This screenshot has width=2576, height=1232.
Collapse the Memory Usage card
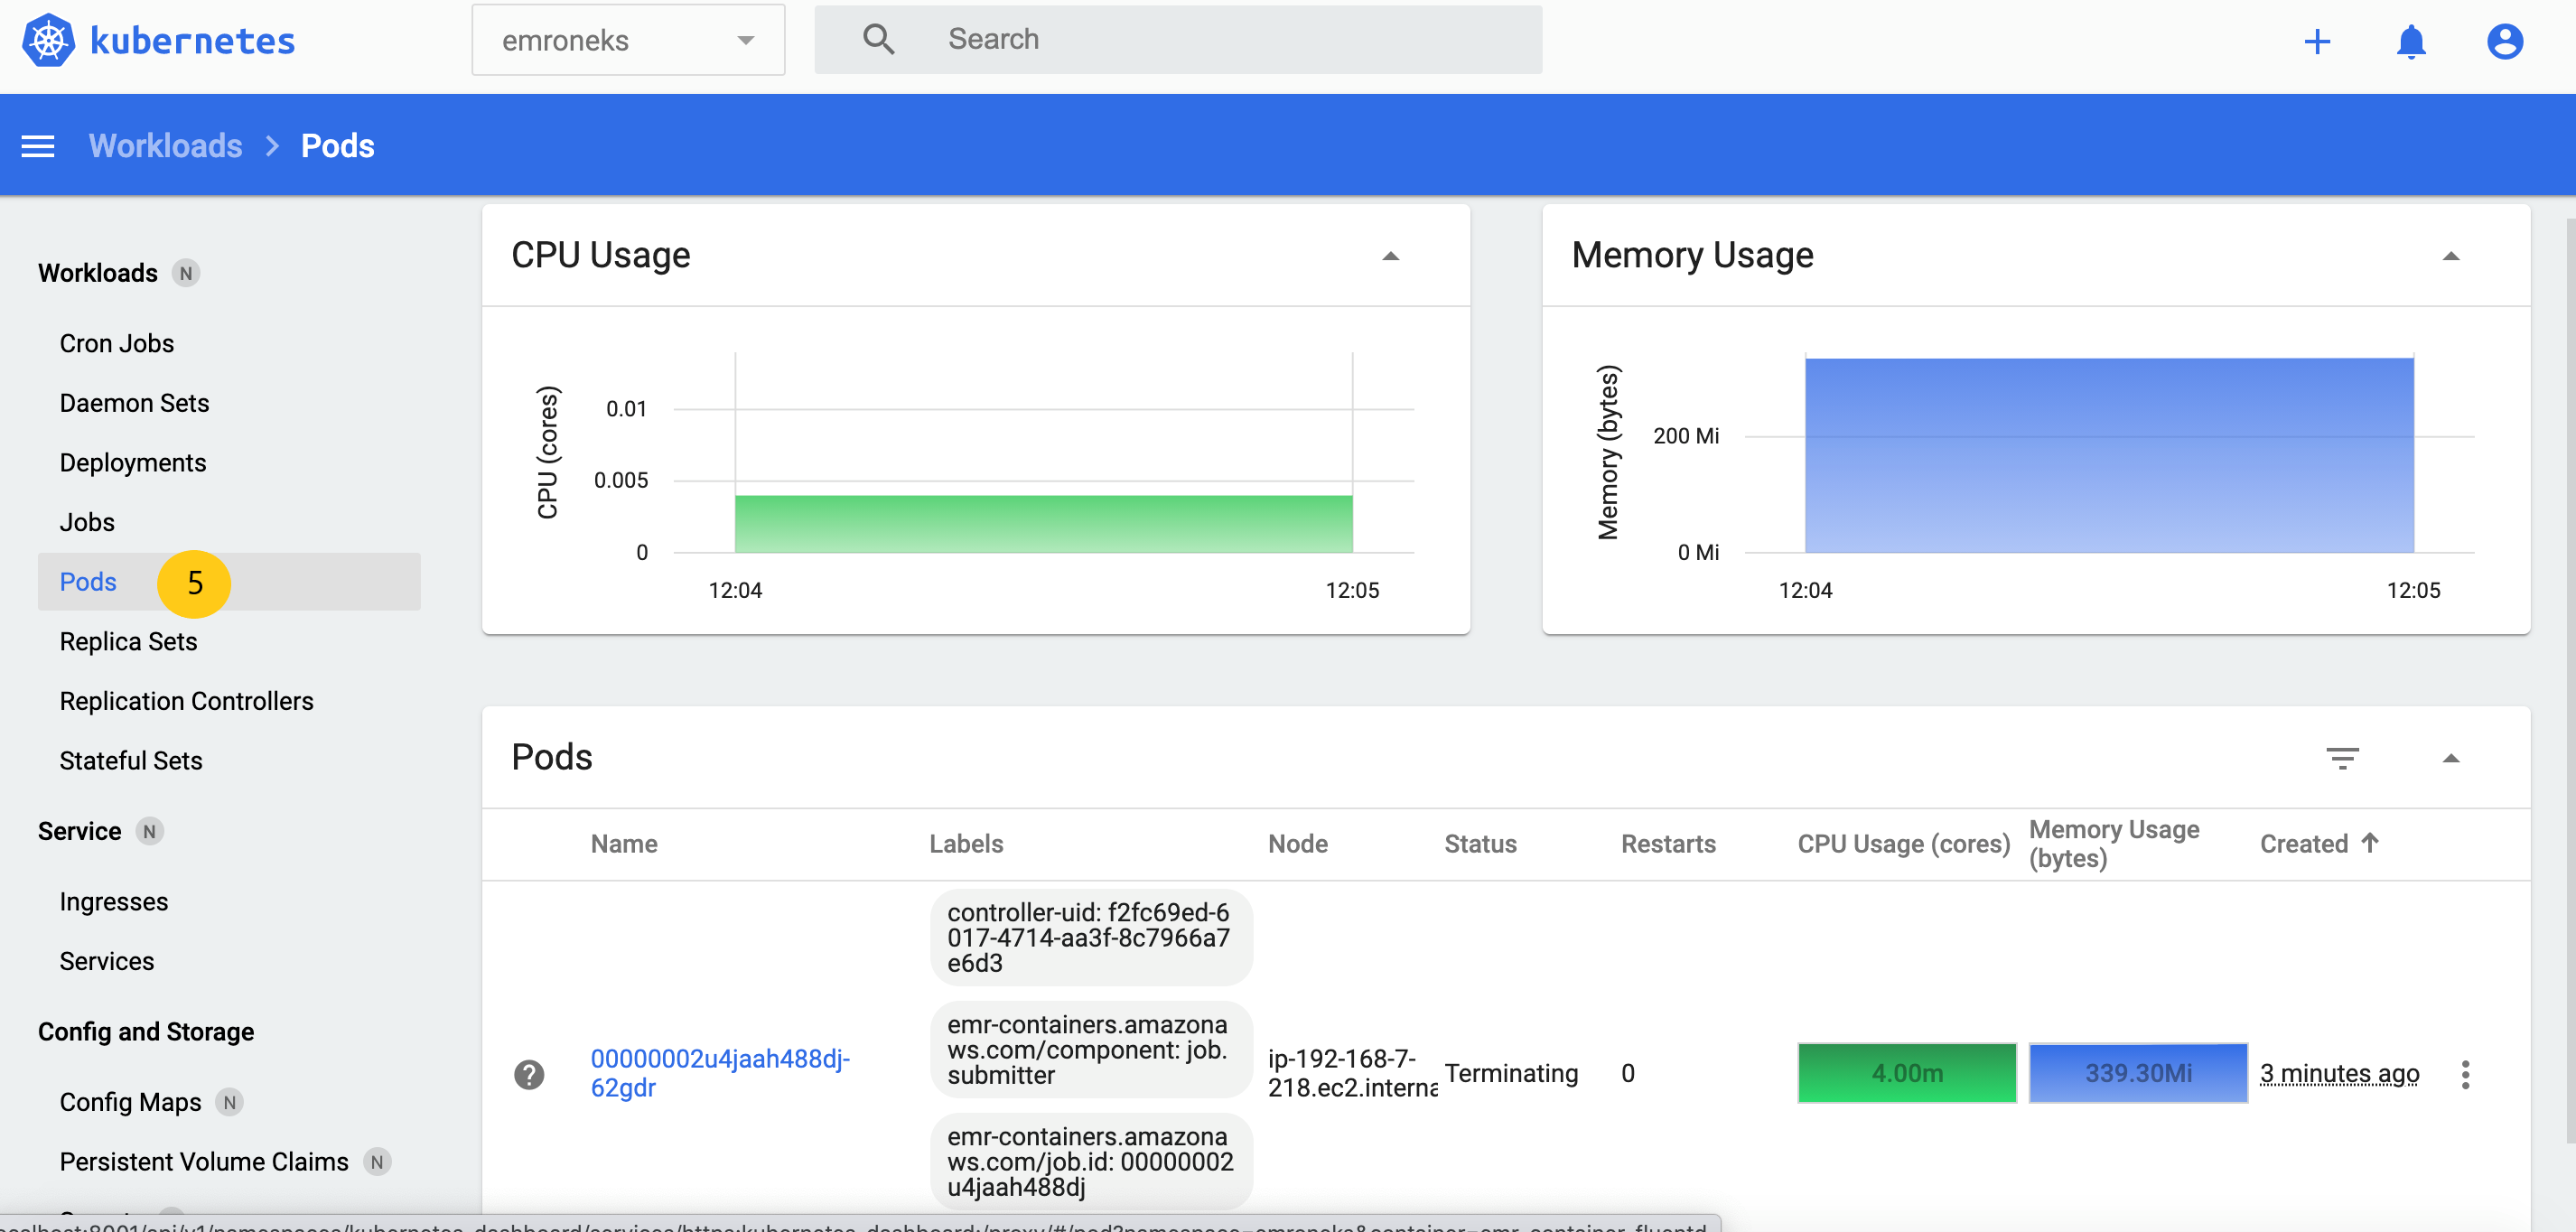coord(2450,256)
